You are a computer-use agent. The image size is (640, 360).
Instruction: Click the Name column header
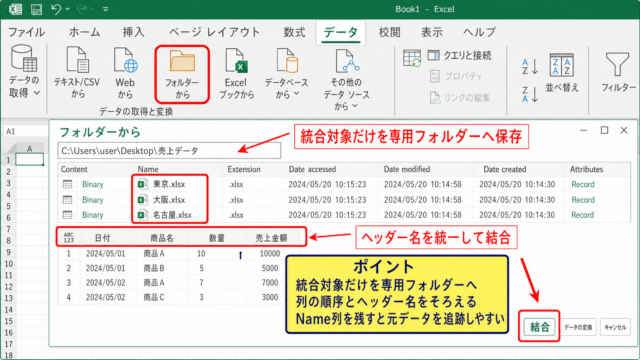pyautogui.click(x=148, y=169)
